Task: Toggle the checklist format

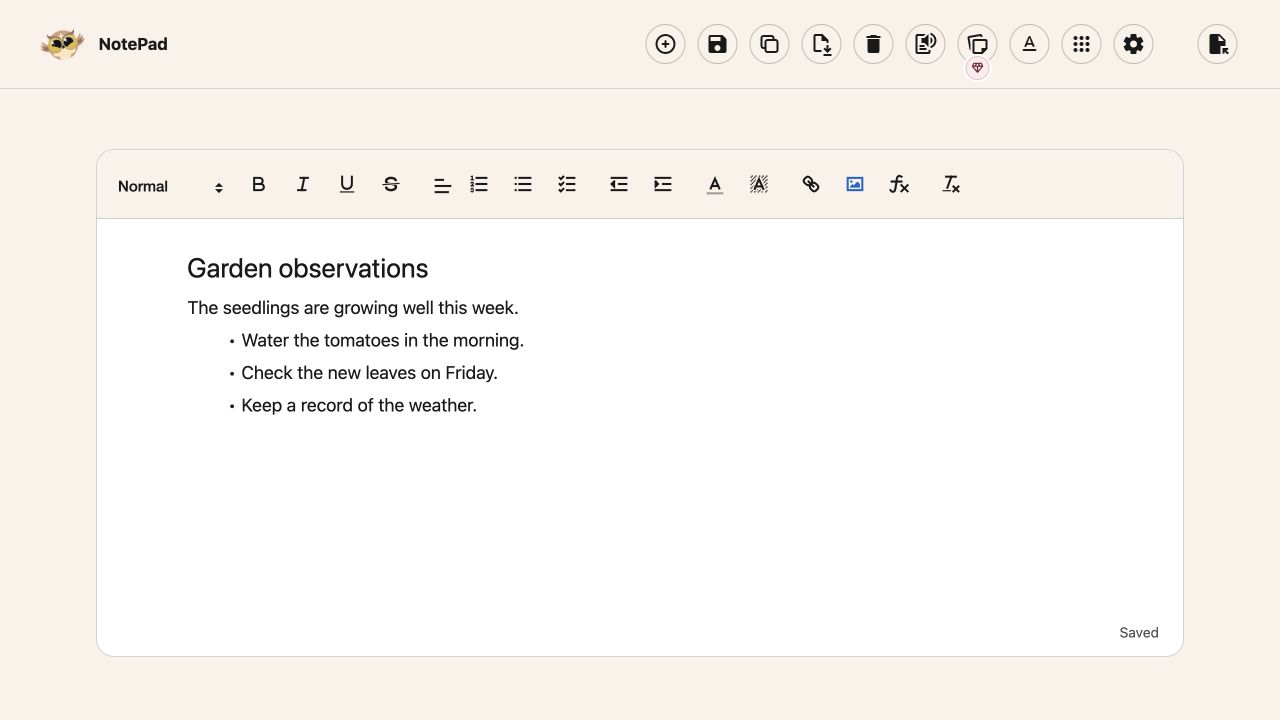Action: (x=566, y=184)
